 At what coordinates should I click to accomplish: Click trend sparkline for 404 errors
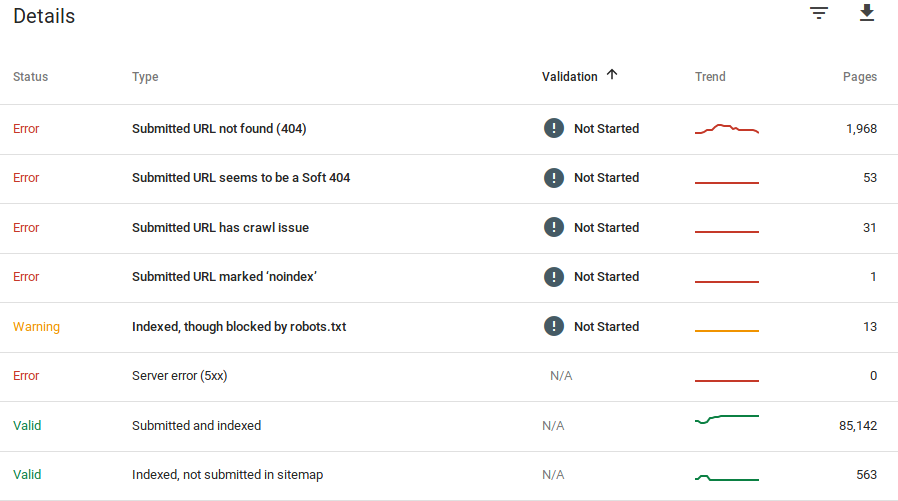[x=727, y=129]
